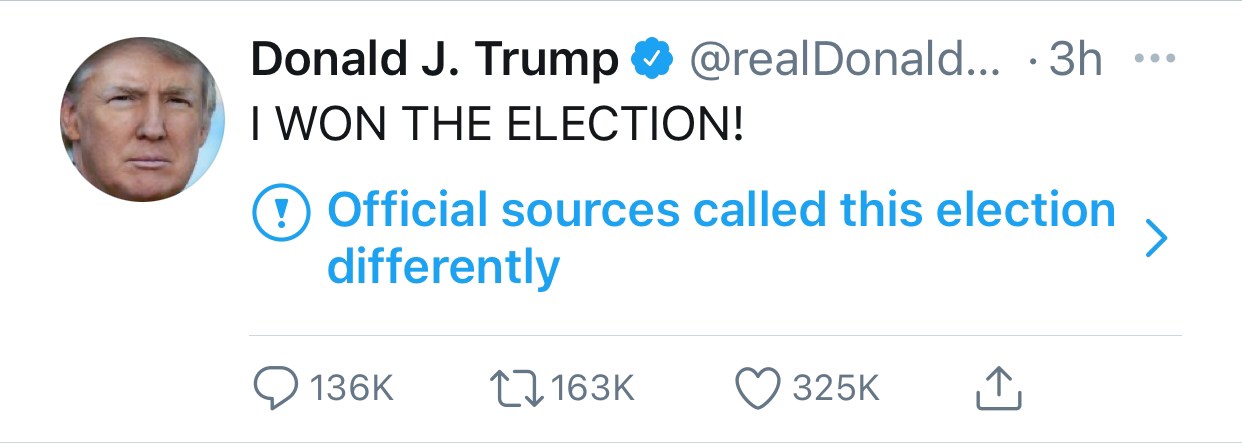The height and width of the screenshot is (447, 1242).
Task: Click the tweet text I WON THE ELECTION!
Action: (x=498, y=128)
